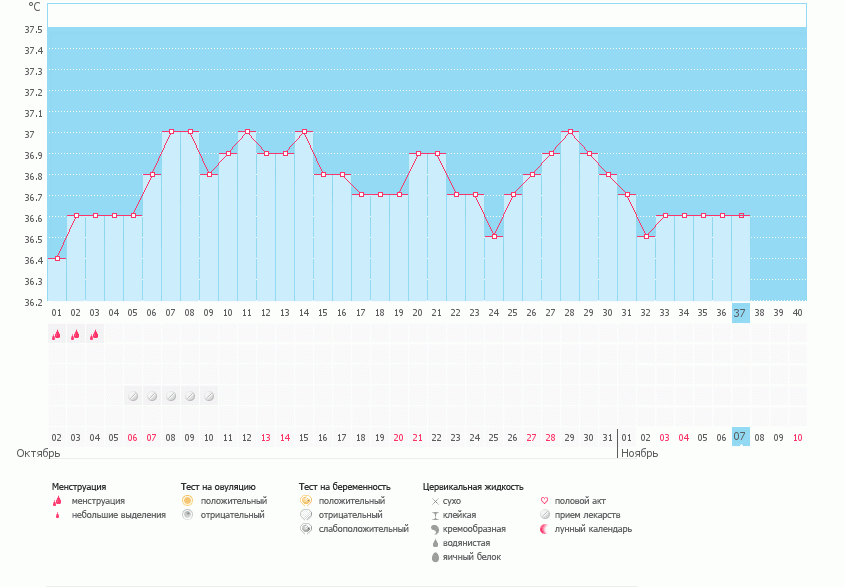Select the medication pill icon under cycle day 05
Screen dimensions: 845x587
[x=133, y=396]
